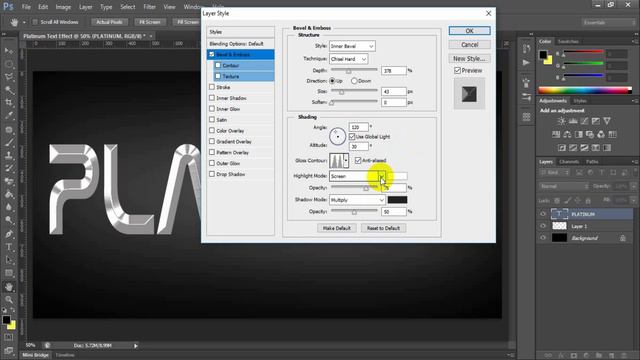This screenshot has height=360, width=640.
Task: Select the Zoom tool in toolbox
Action: pyautogui.click(x=9, y=300)
